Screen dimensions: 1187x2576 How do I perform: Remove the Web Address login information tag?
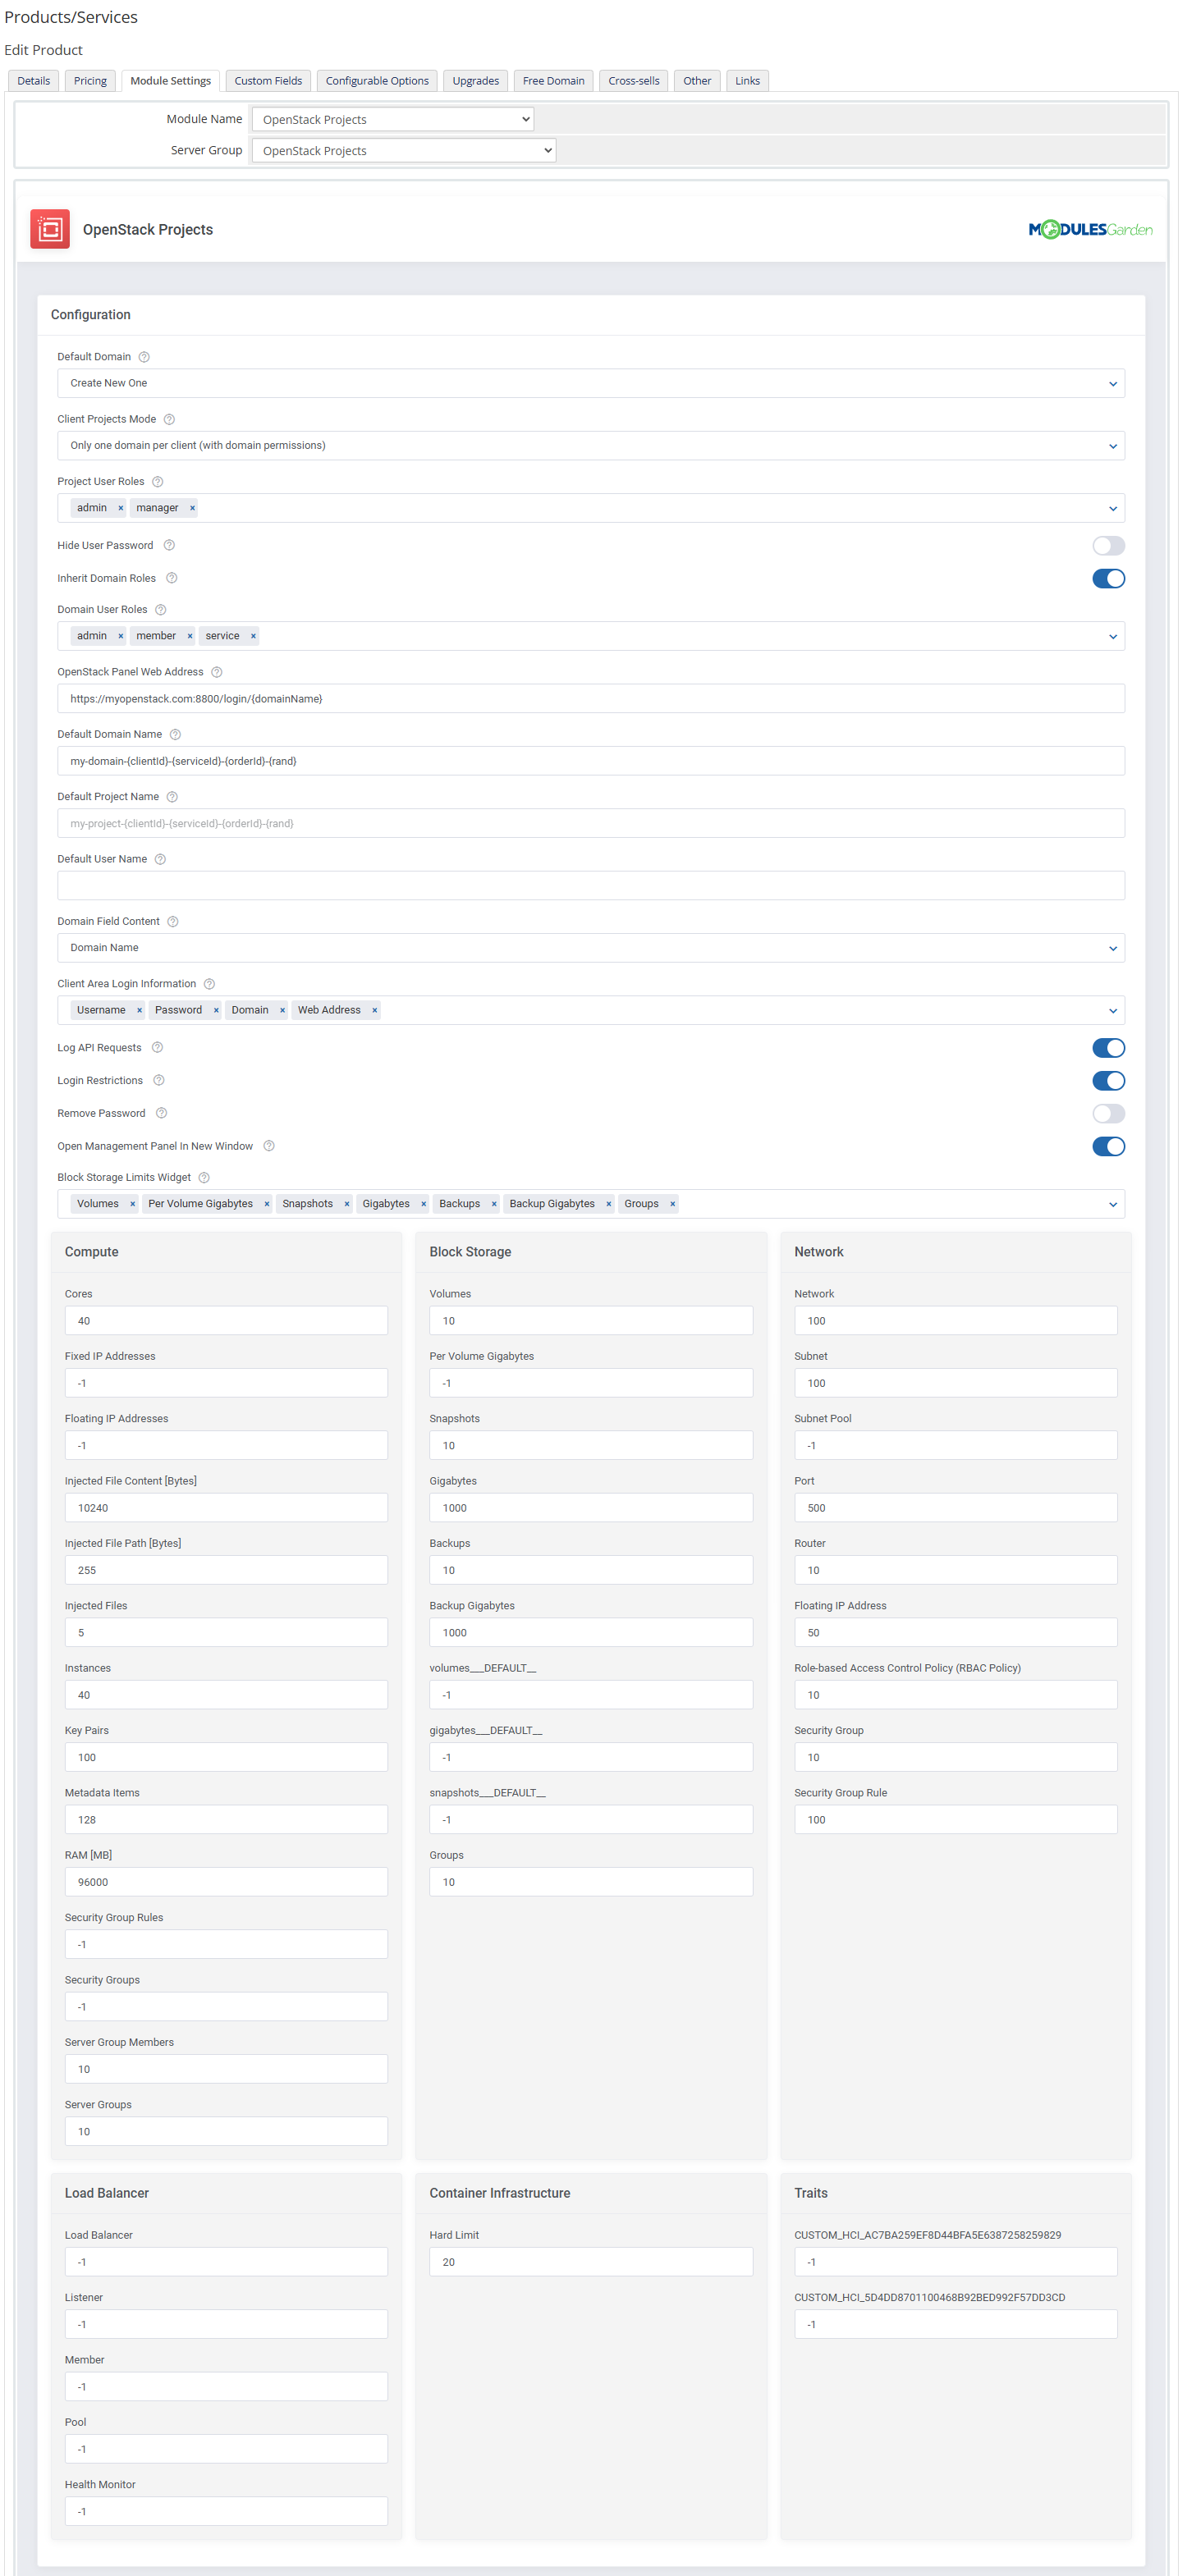click(375, 1010)
